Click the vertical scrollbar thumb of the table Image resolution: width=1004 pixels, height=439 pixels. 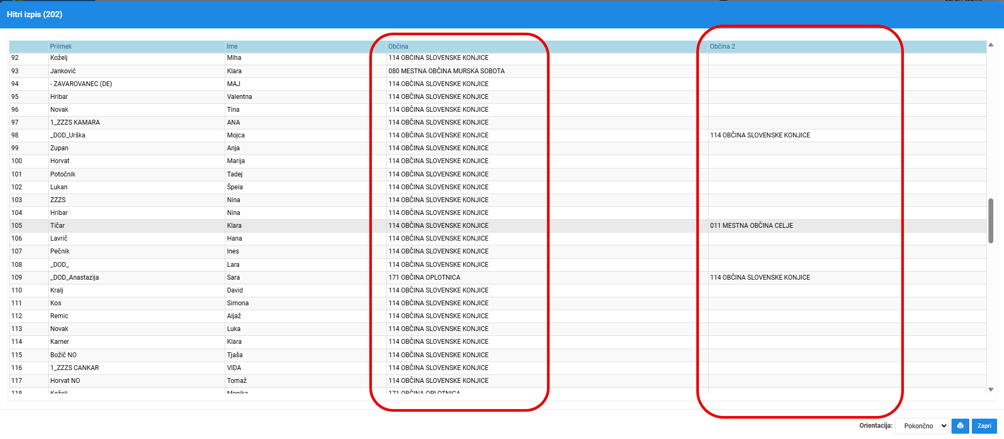coord(991,220)
